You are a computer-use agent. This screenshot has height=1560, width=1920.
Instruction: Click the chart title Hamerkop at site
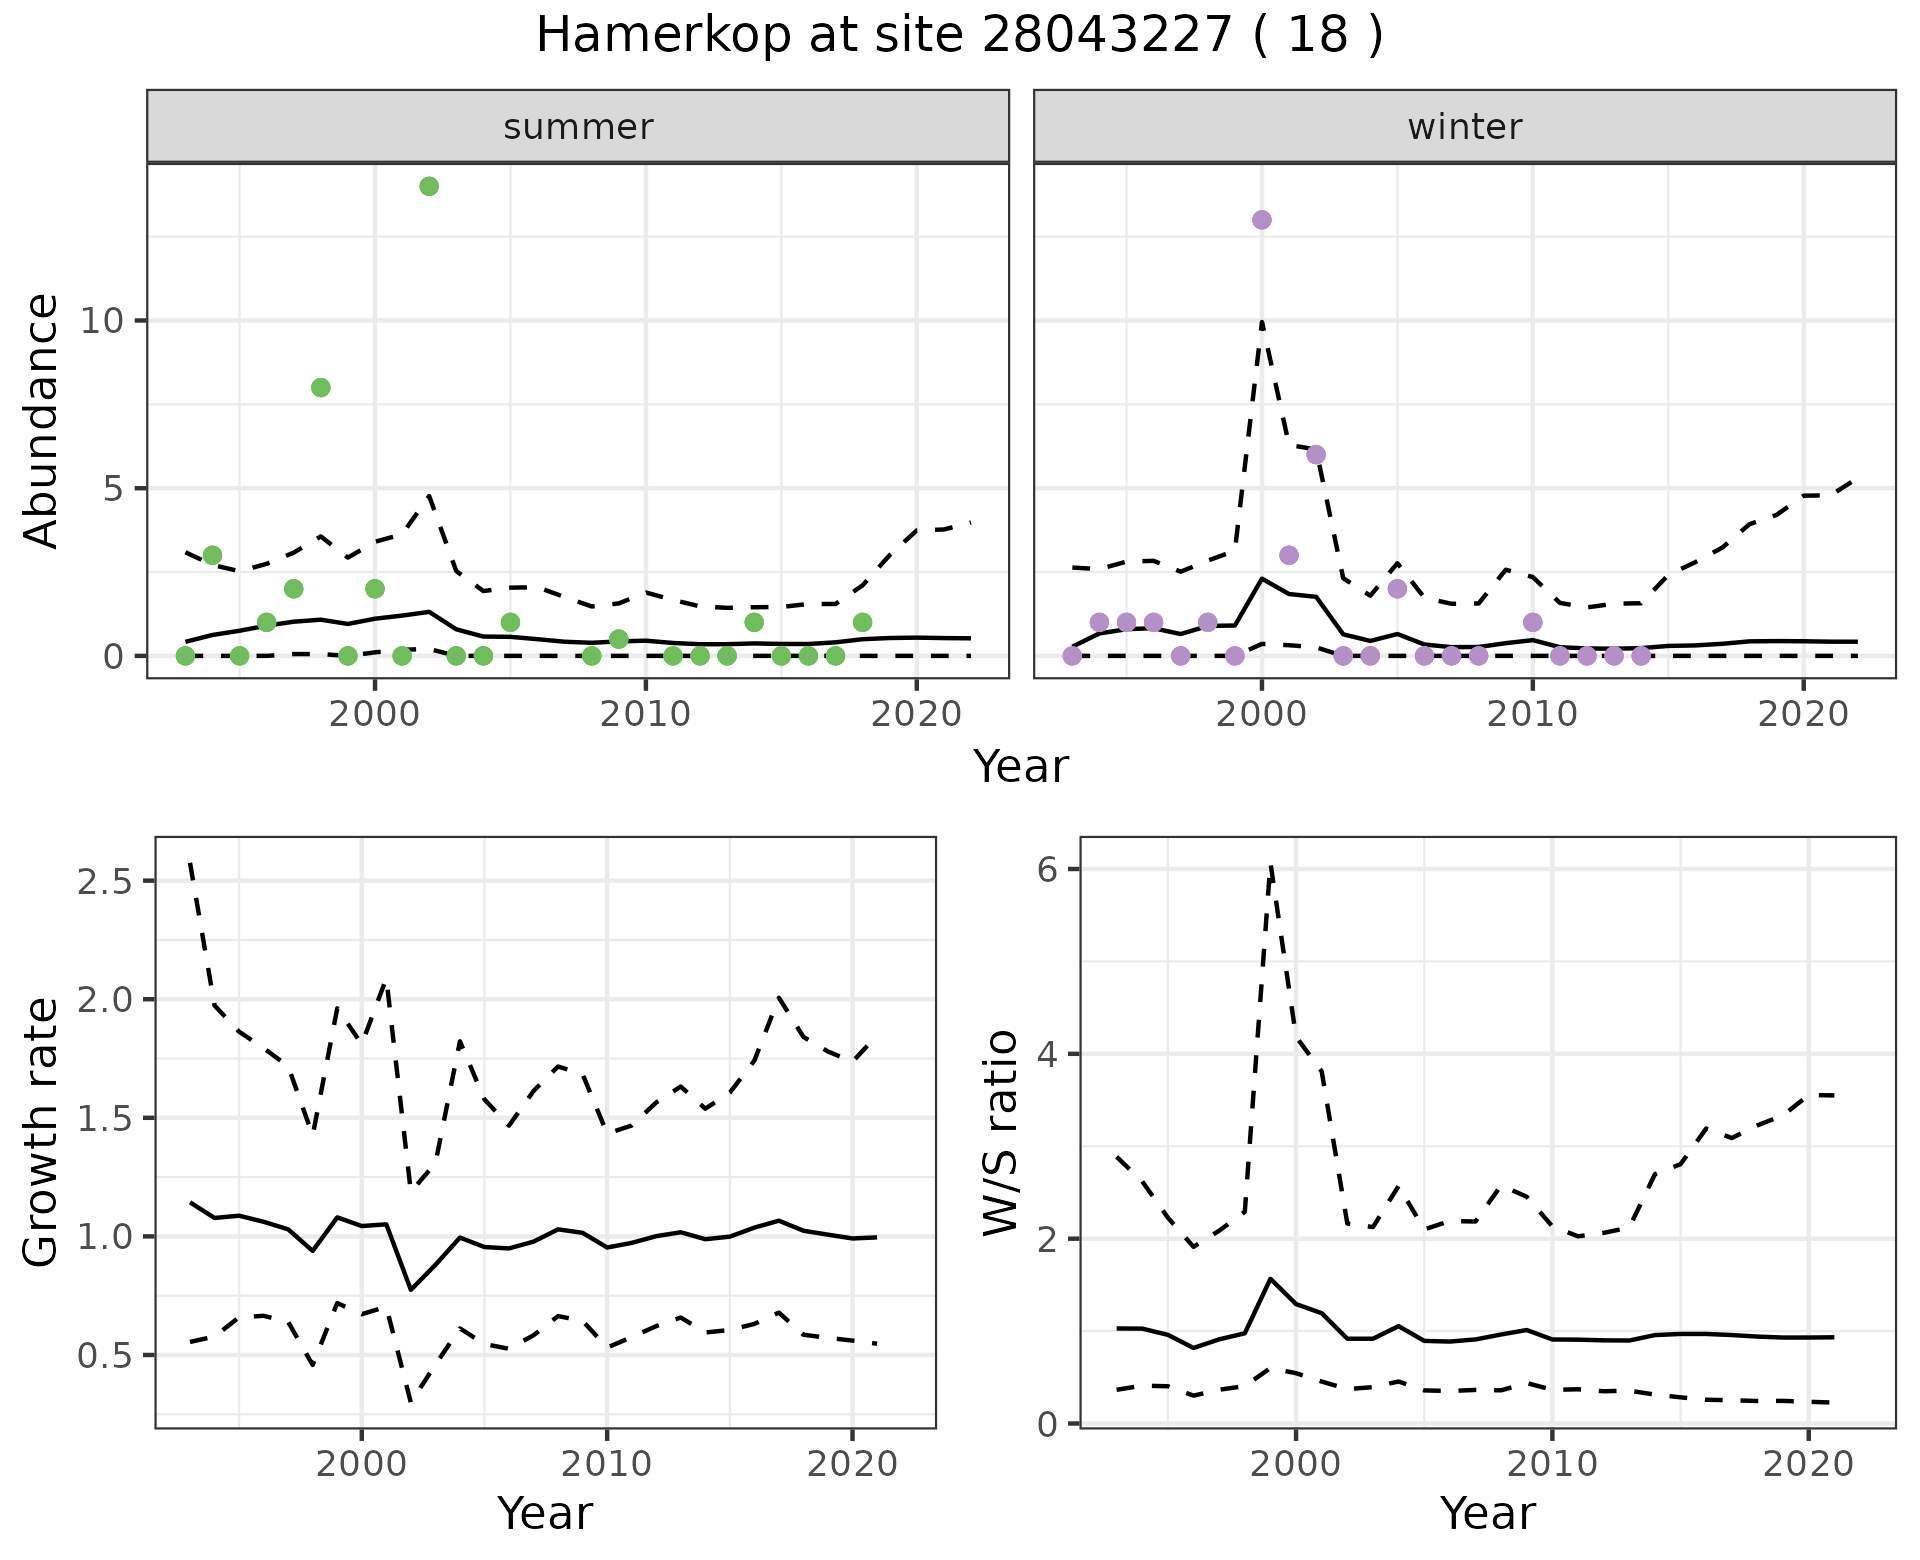pos(959,36)
